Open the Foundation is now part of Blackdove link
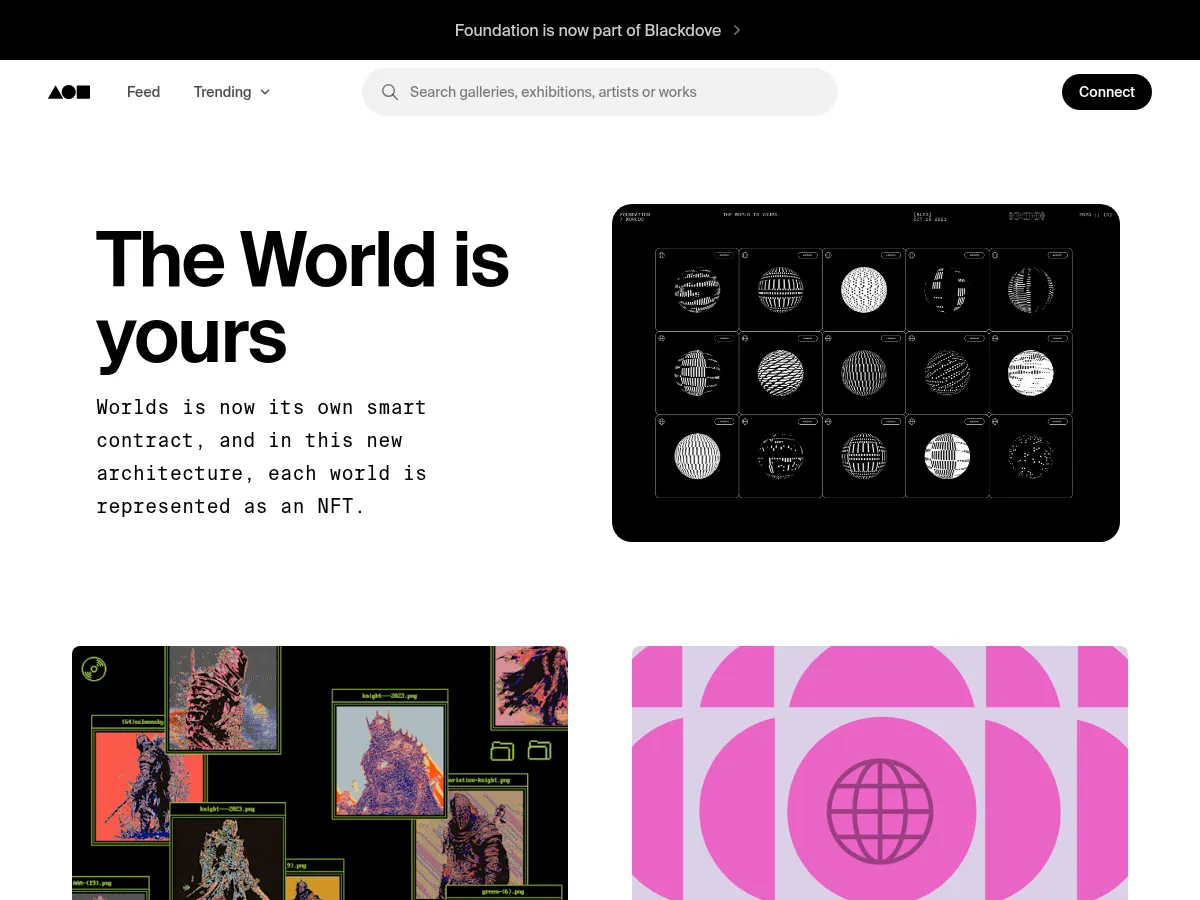 pyautogui.click(x=588, y=30)
